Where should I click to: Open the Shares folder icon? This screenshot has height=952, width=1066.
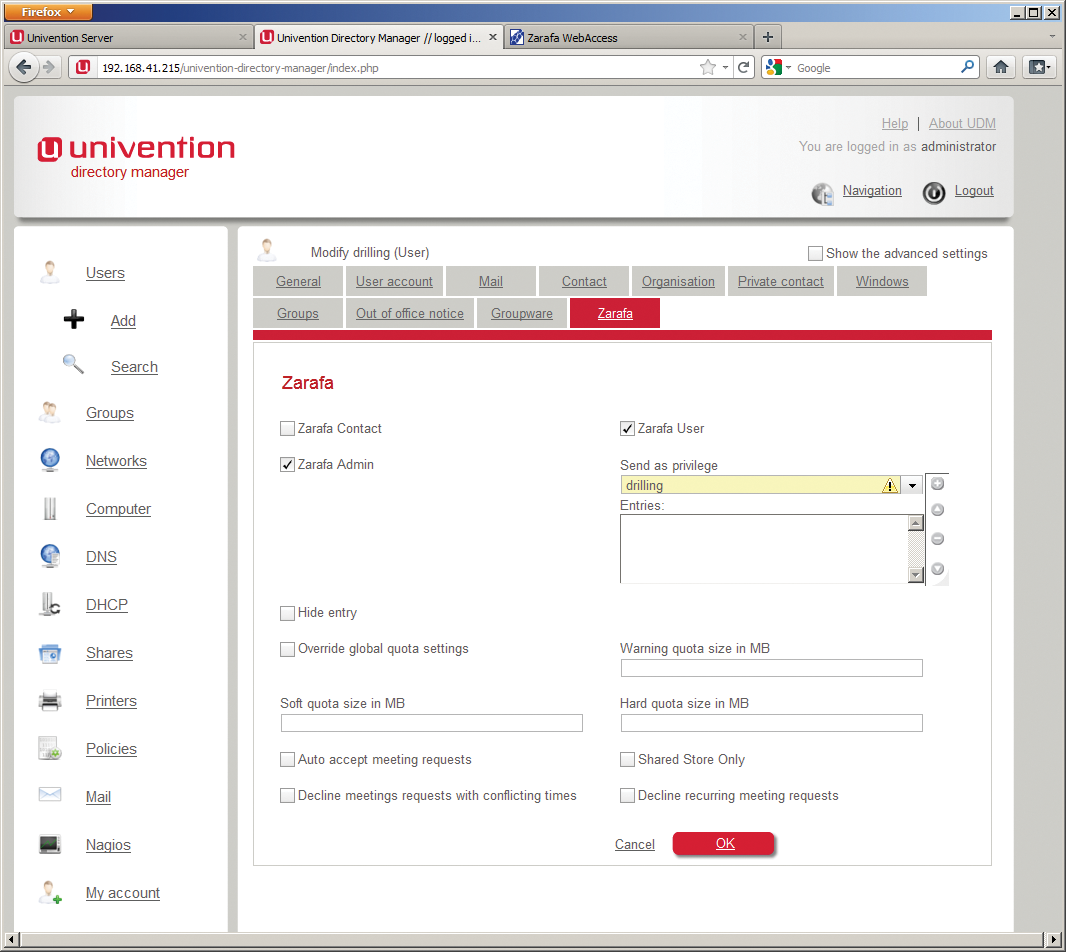click(x=49, y=652)
